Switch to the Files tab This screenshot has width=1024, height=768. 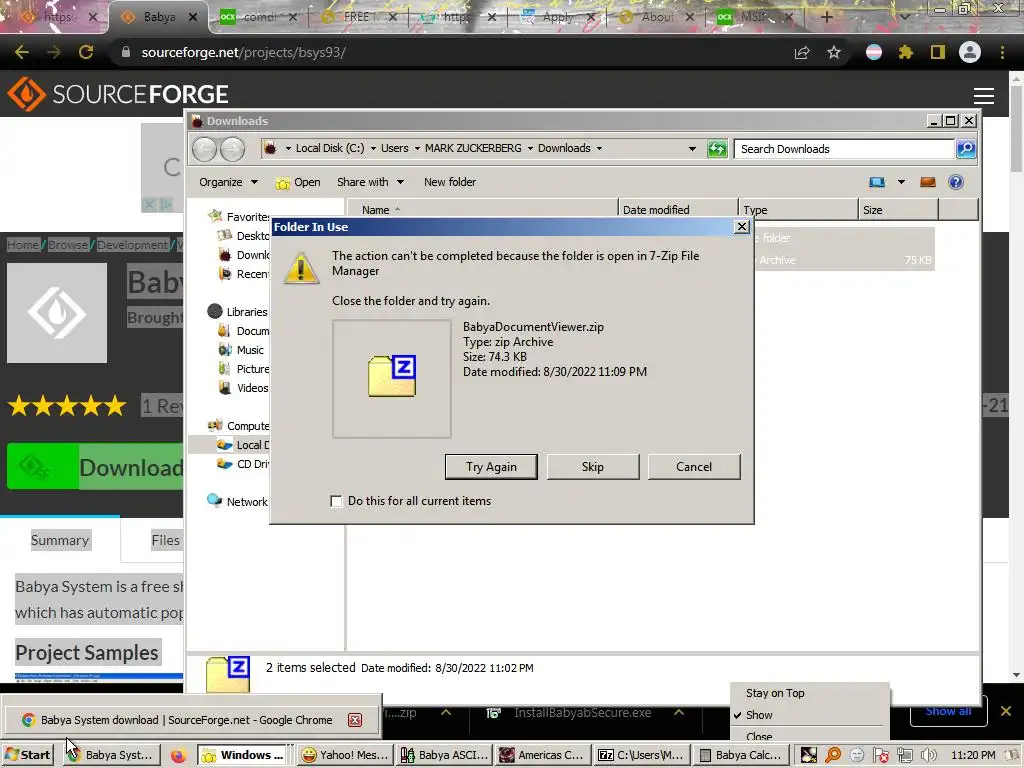click(x=165, y=541)
